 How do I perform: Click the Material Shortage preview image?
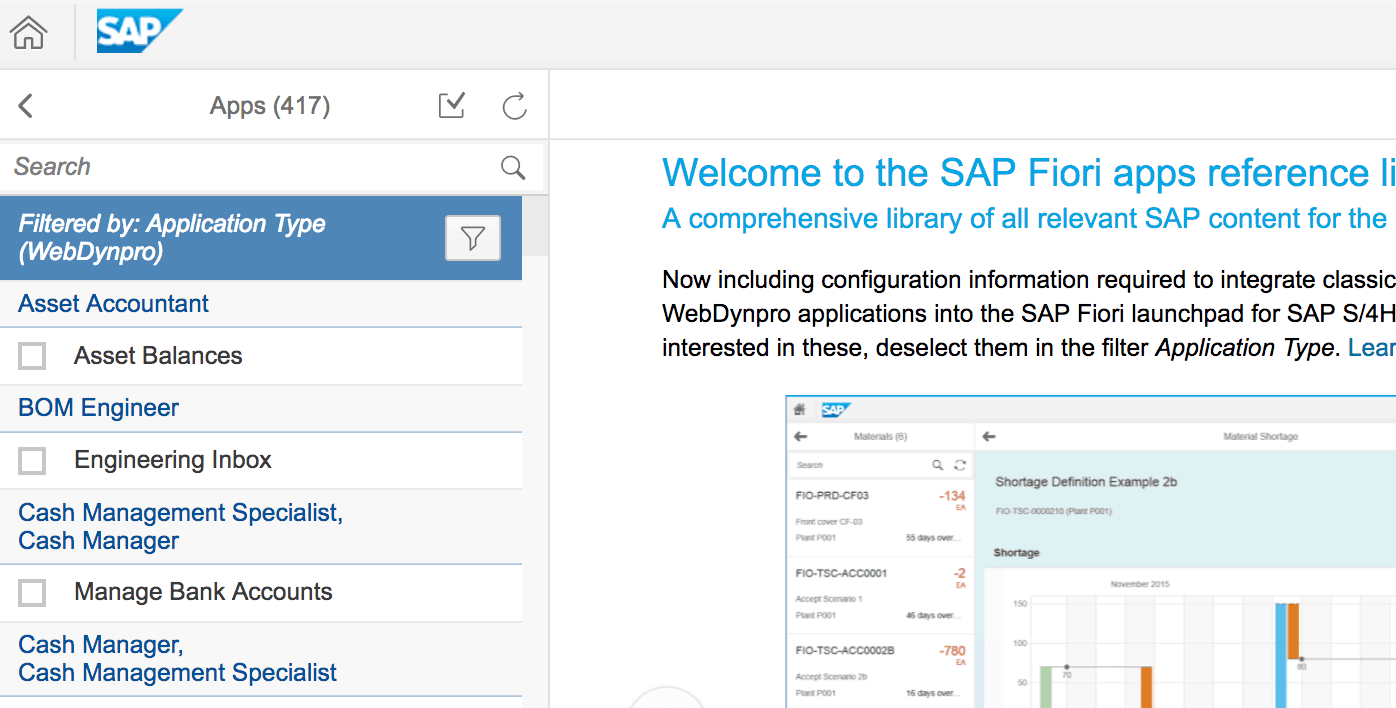1091,552
